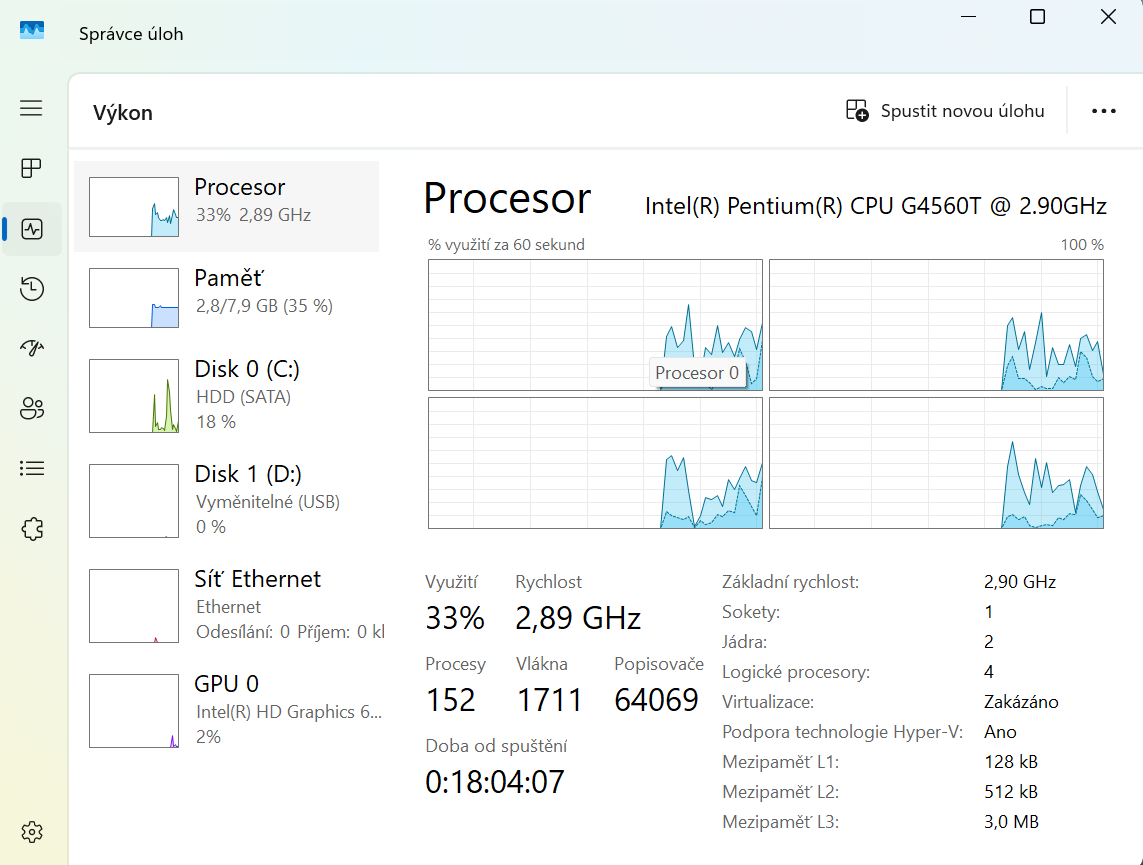The width and height of the screenshot is (1143, 865).
Task: Expand the hamburger navigation menu
Action: (x=31, y=107)
